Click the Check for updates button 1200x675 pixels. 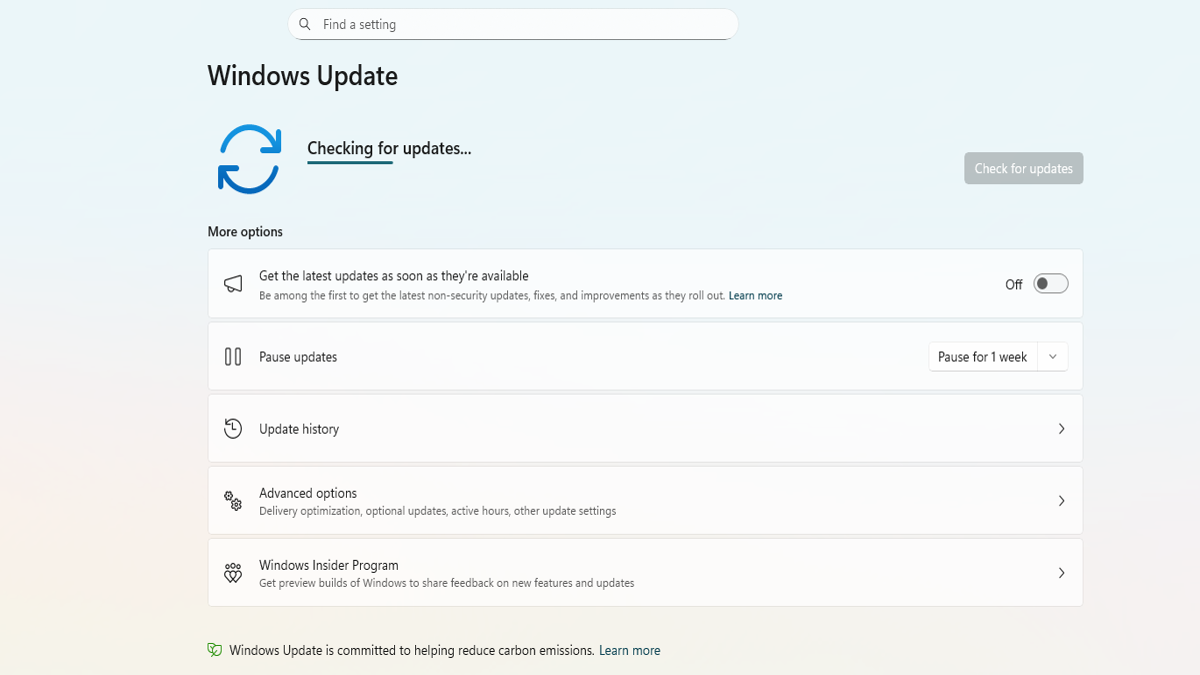(x=1023, y=168)
